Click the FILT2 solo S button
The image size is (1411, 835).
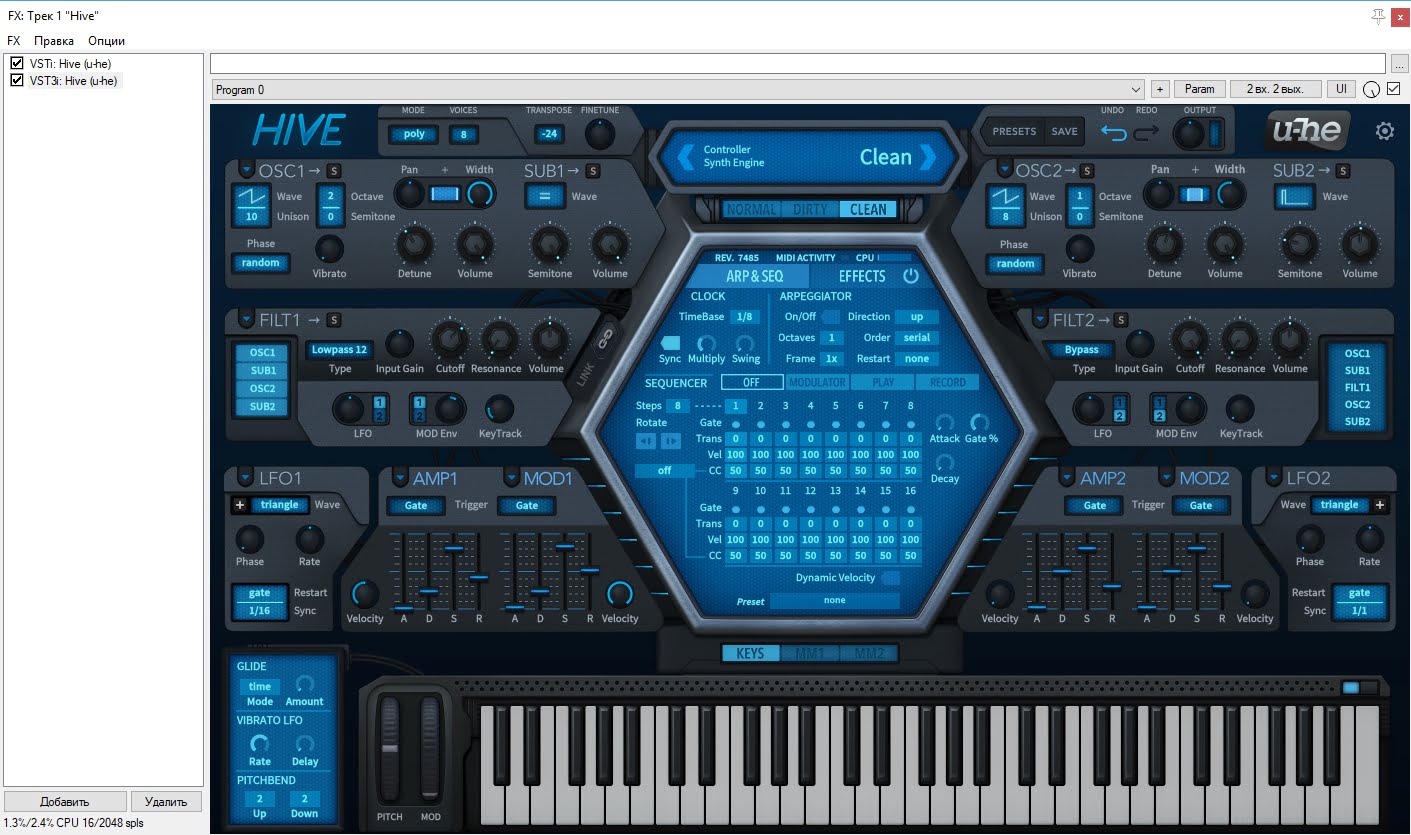[1122, 320]
